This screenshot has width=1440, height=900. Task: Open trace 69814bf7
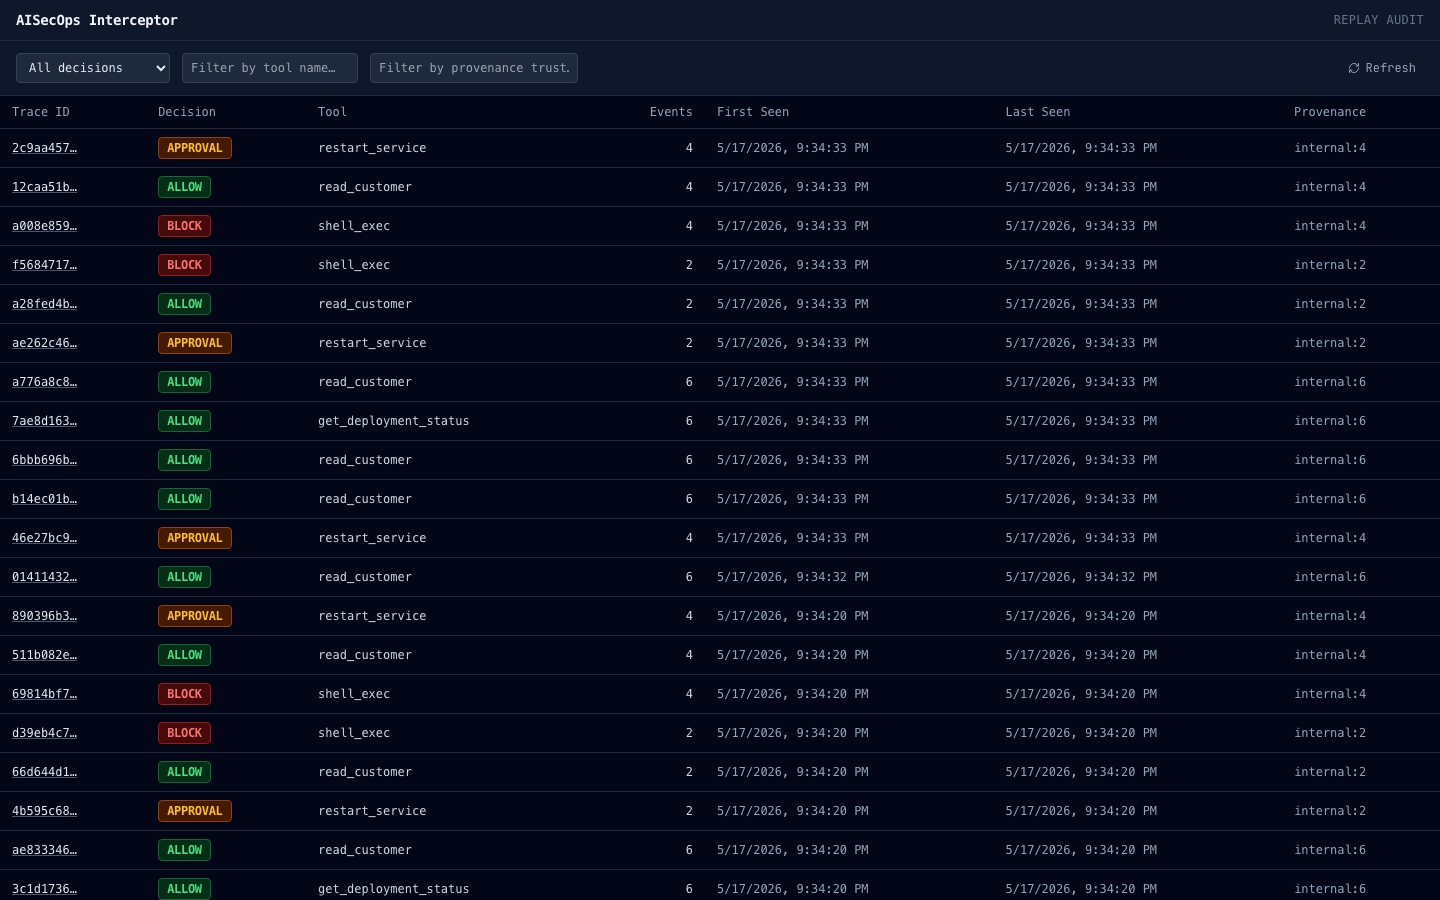click(44, 694)
